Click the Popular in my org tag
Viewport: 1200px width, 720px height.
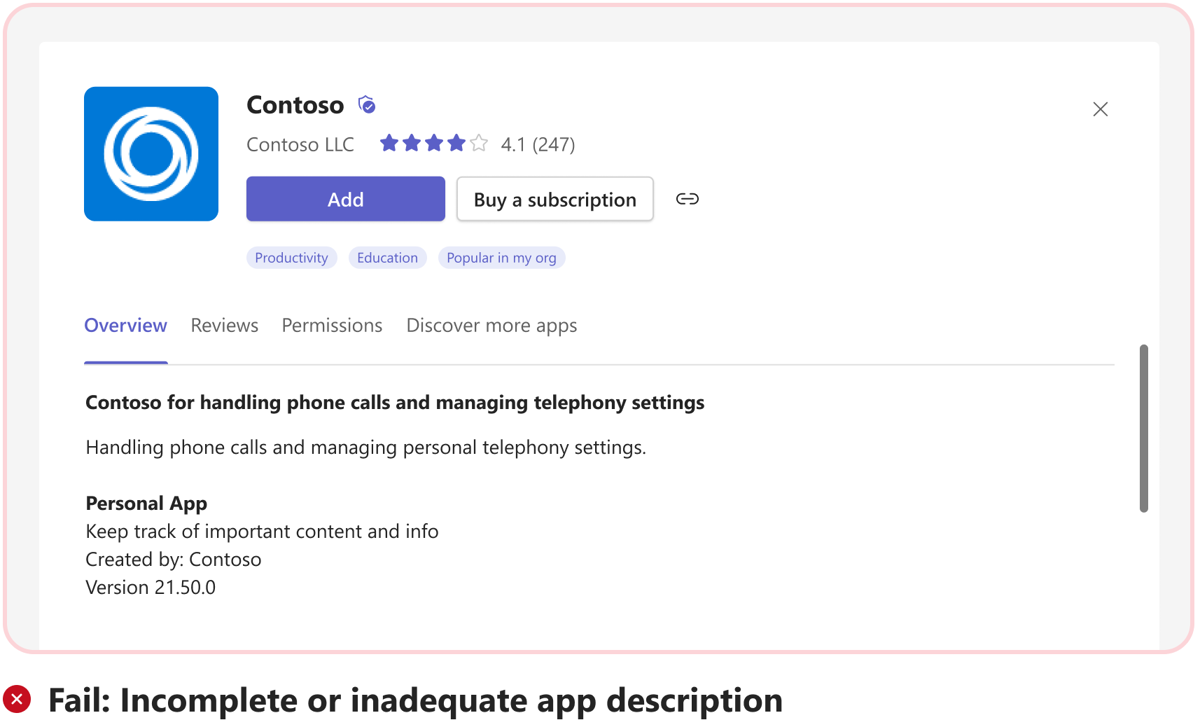pos(501,258)
